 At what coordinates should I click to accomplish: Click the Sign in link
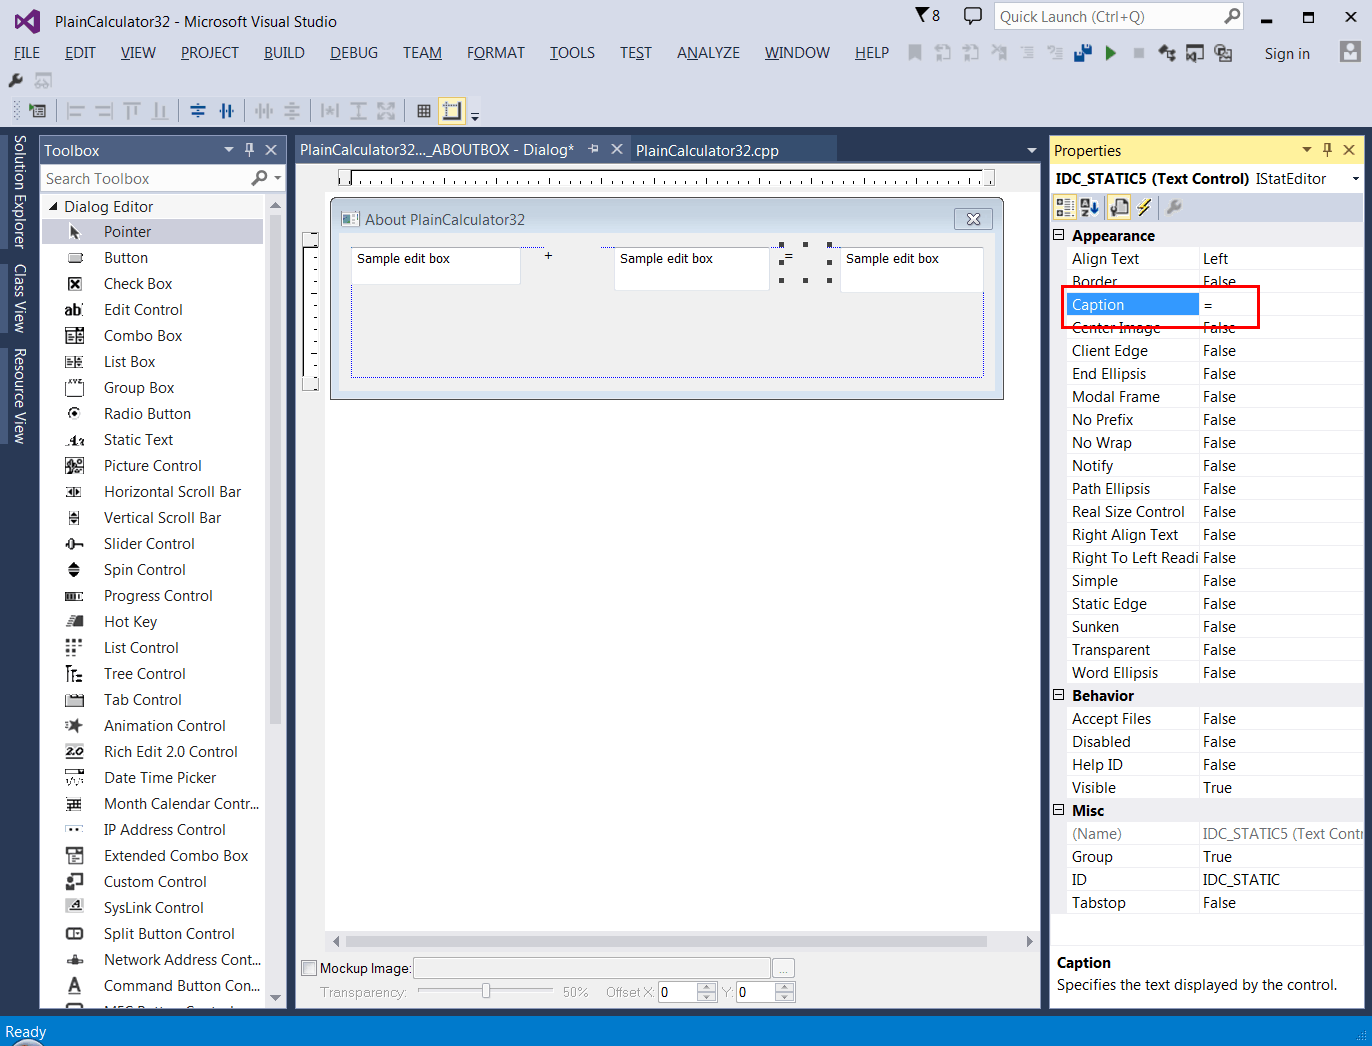coord(1287,54)
